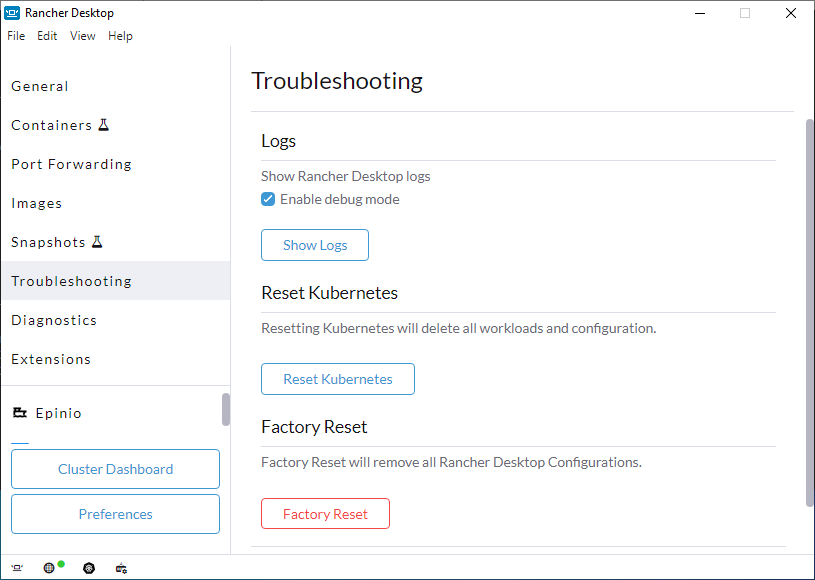Click the Rancher Desktop logo in title bar
Image resolution: width=815 pixels, height=580 pixels.
coord(12,12)
